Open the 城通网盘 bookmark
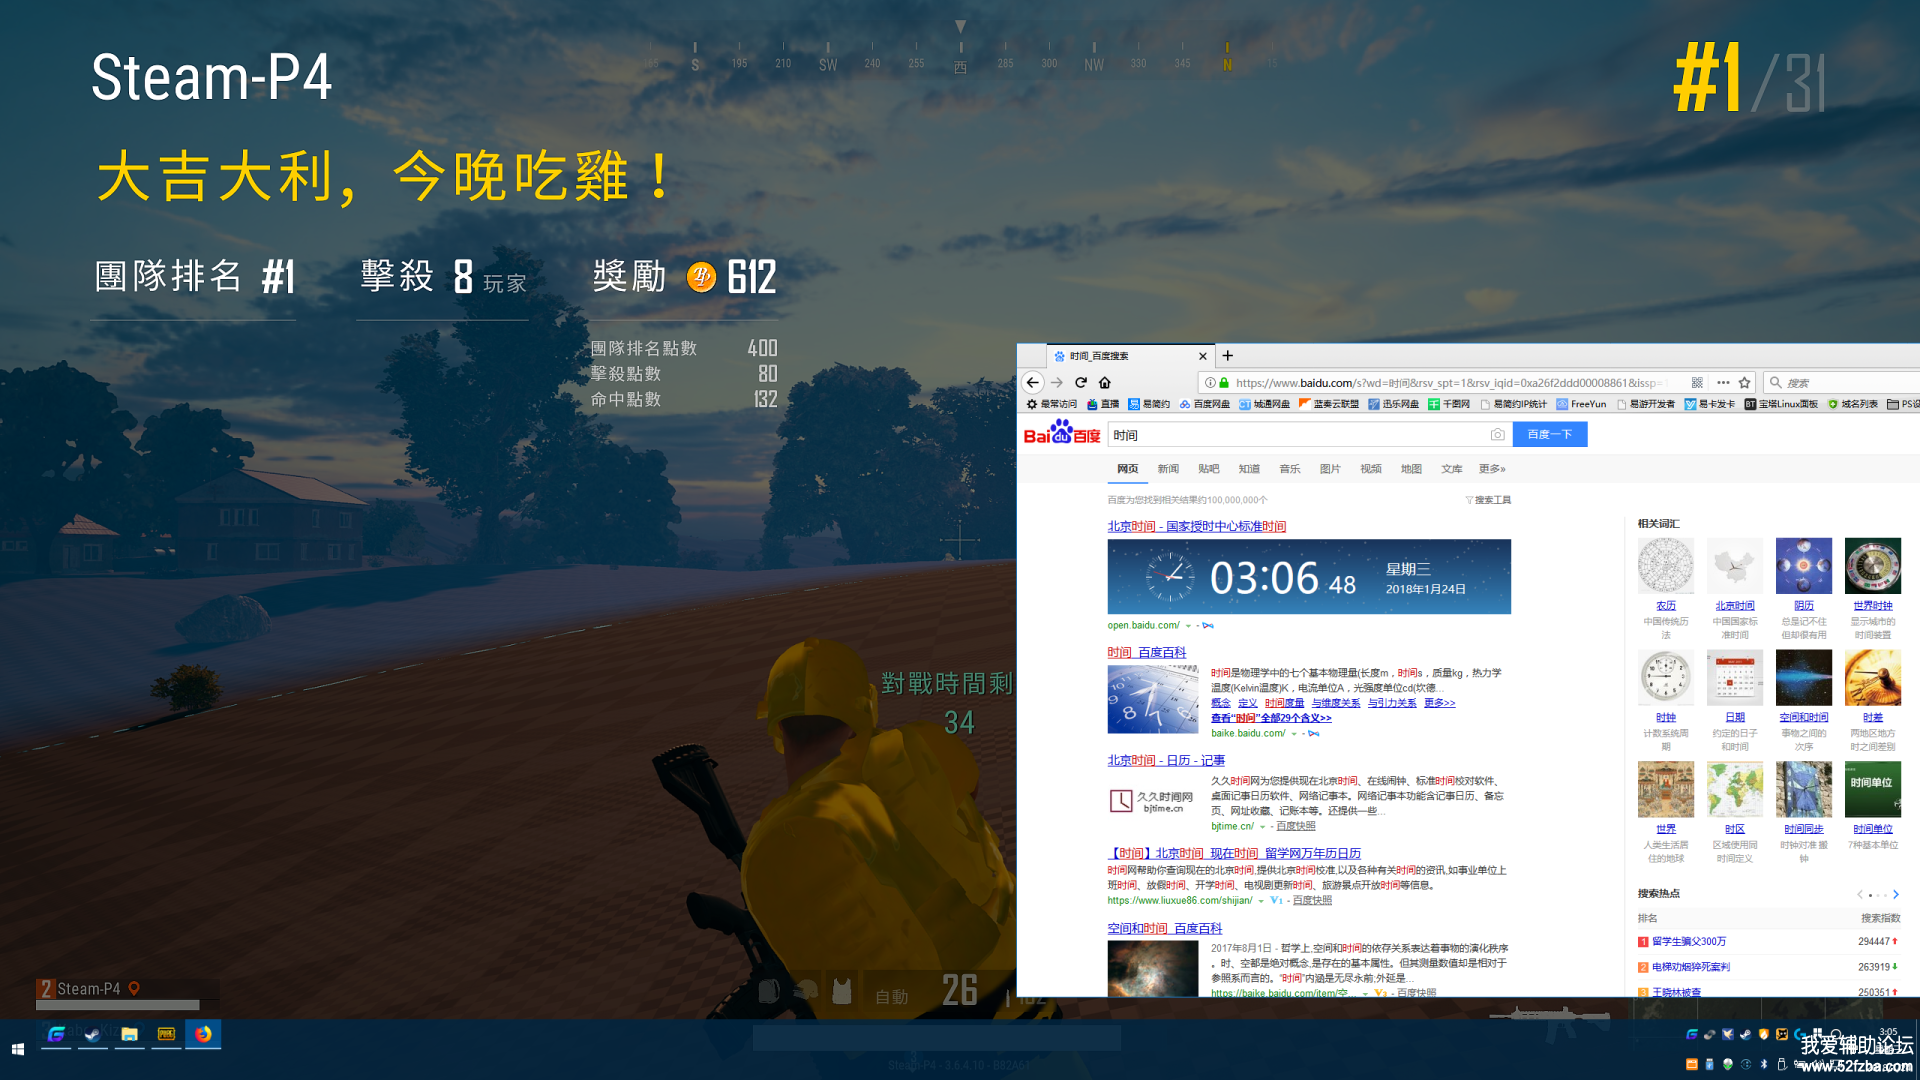The height and width of the screenshot is (1080, 1920). [x=1265, y=404]
